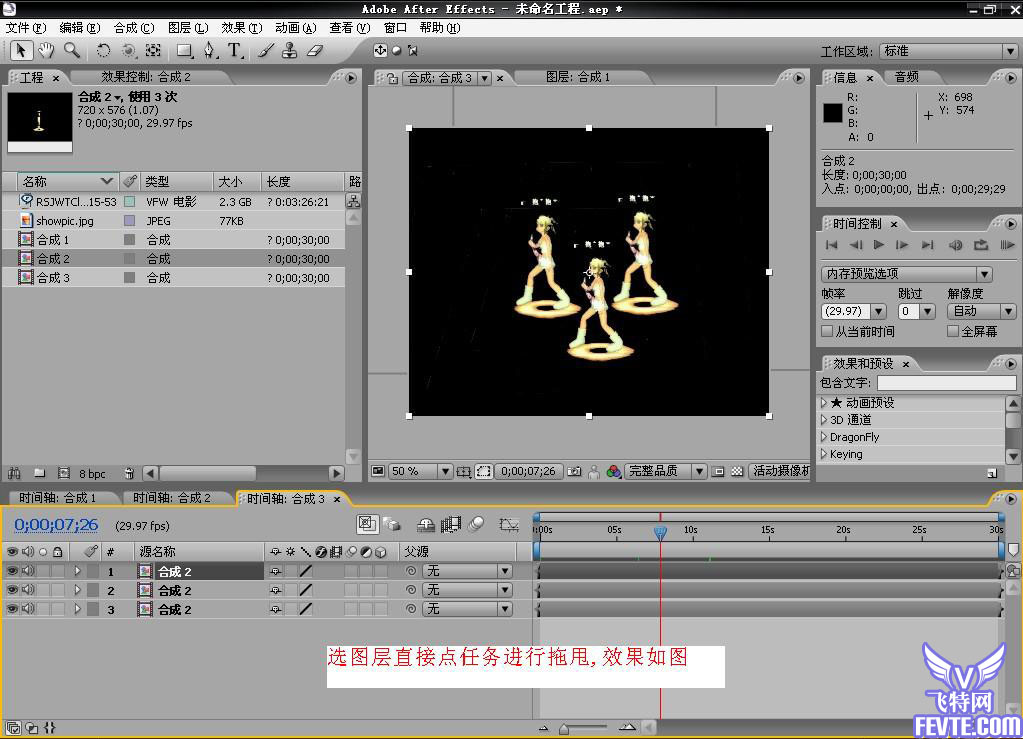The width and height of the screenshot is (1023, 739).
Task: Go to last frame in Time Controls
Action: pos(927,245)
